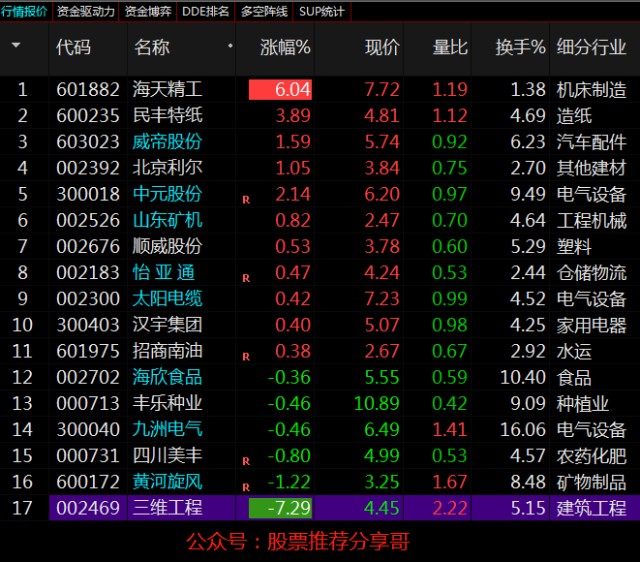Open the 资金博弈 tab
The height and width of the screenshot is (562, 640).
pyautogui.click(x=148, y=12)
